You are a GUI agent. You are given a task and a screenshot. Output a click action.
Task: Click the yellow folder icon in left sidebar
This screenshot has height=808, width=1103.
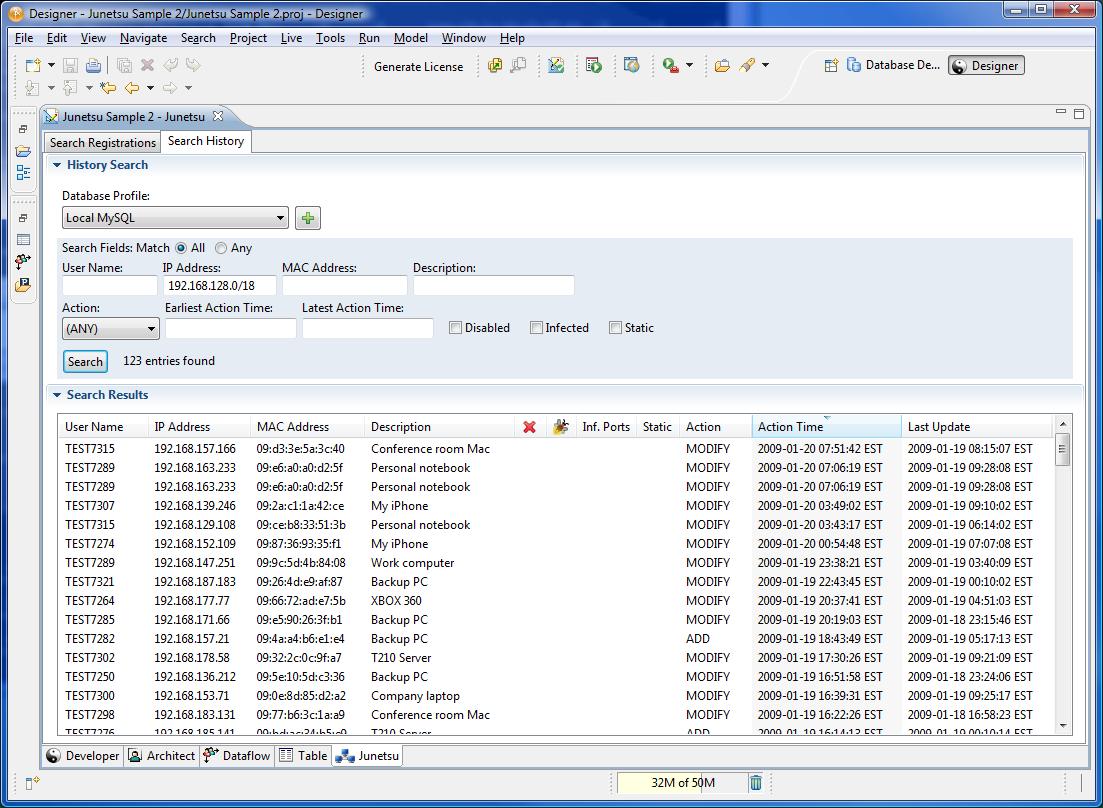[23, 151]
